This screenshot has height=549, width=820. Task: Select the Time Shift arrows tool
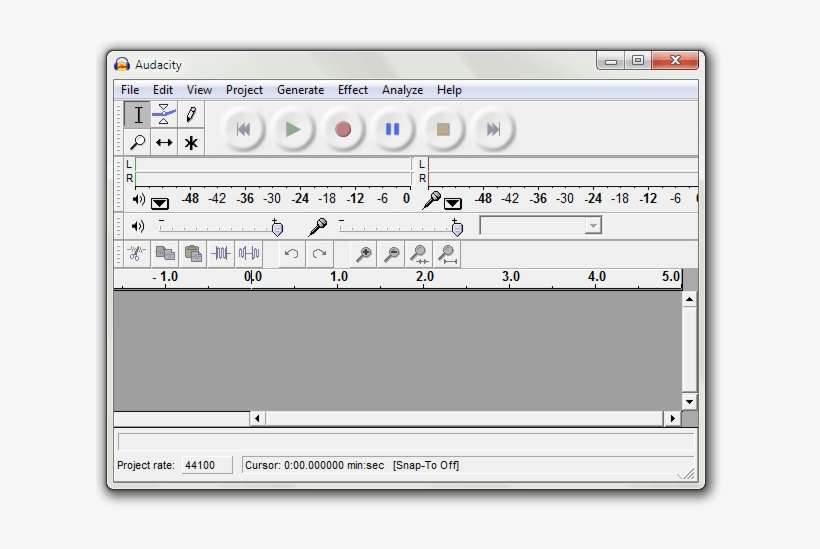pos(164,142)
